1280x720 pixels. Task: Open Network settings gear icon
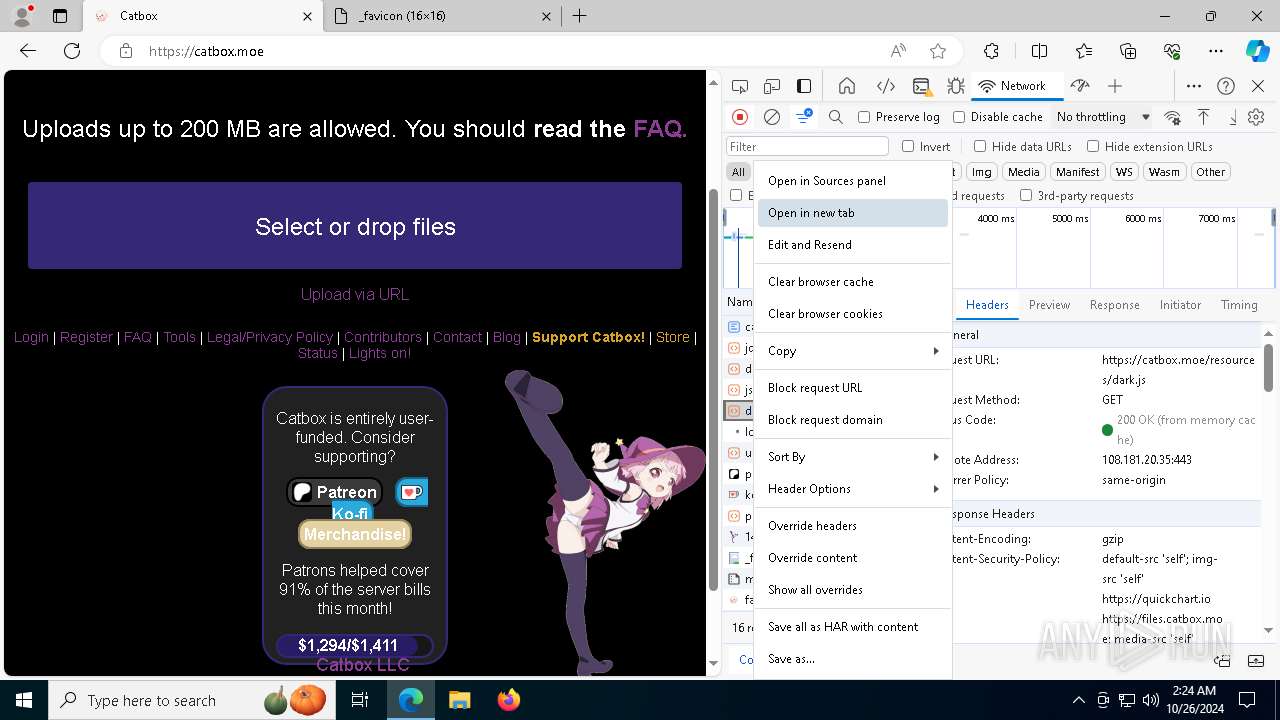pos(1256,117)
